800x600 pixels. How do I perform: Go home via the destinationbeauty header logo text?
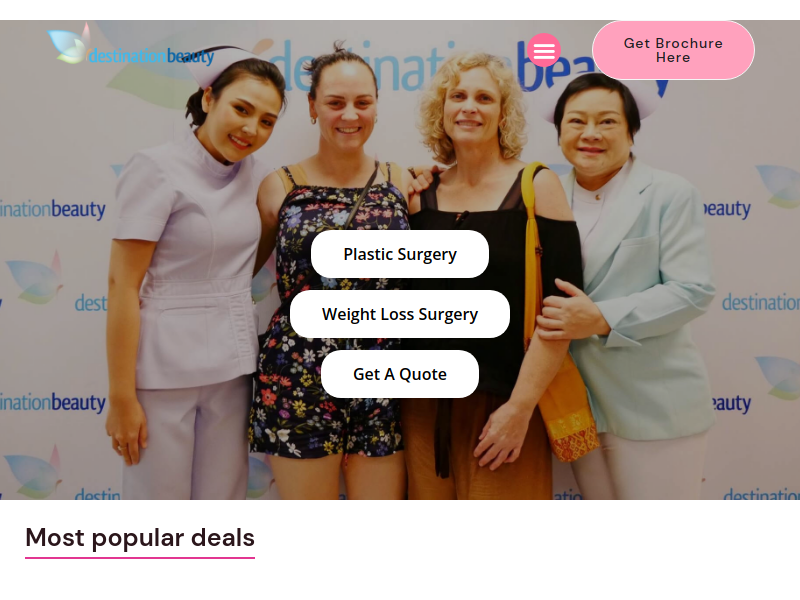pyautogui.click(x=151, y=56)
